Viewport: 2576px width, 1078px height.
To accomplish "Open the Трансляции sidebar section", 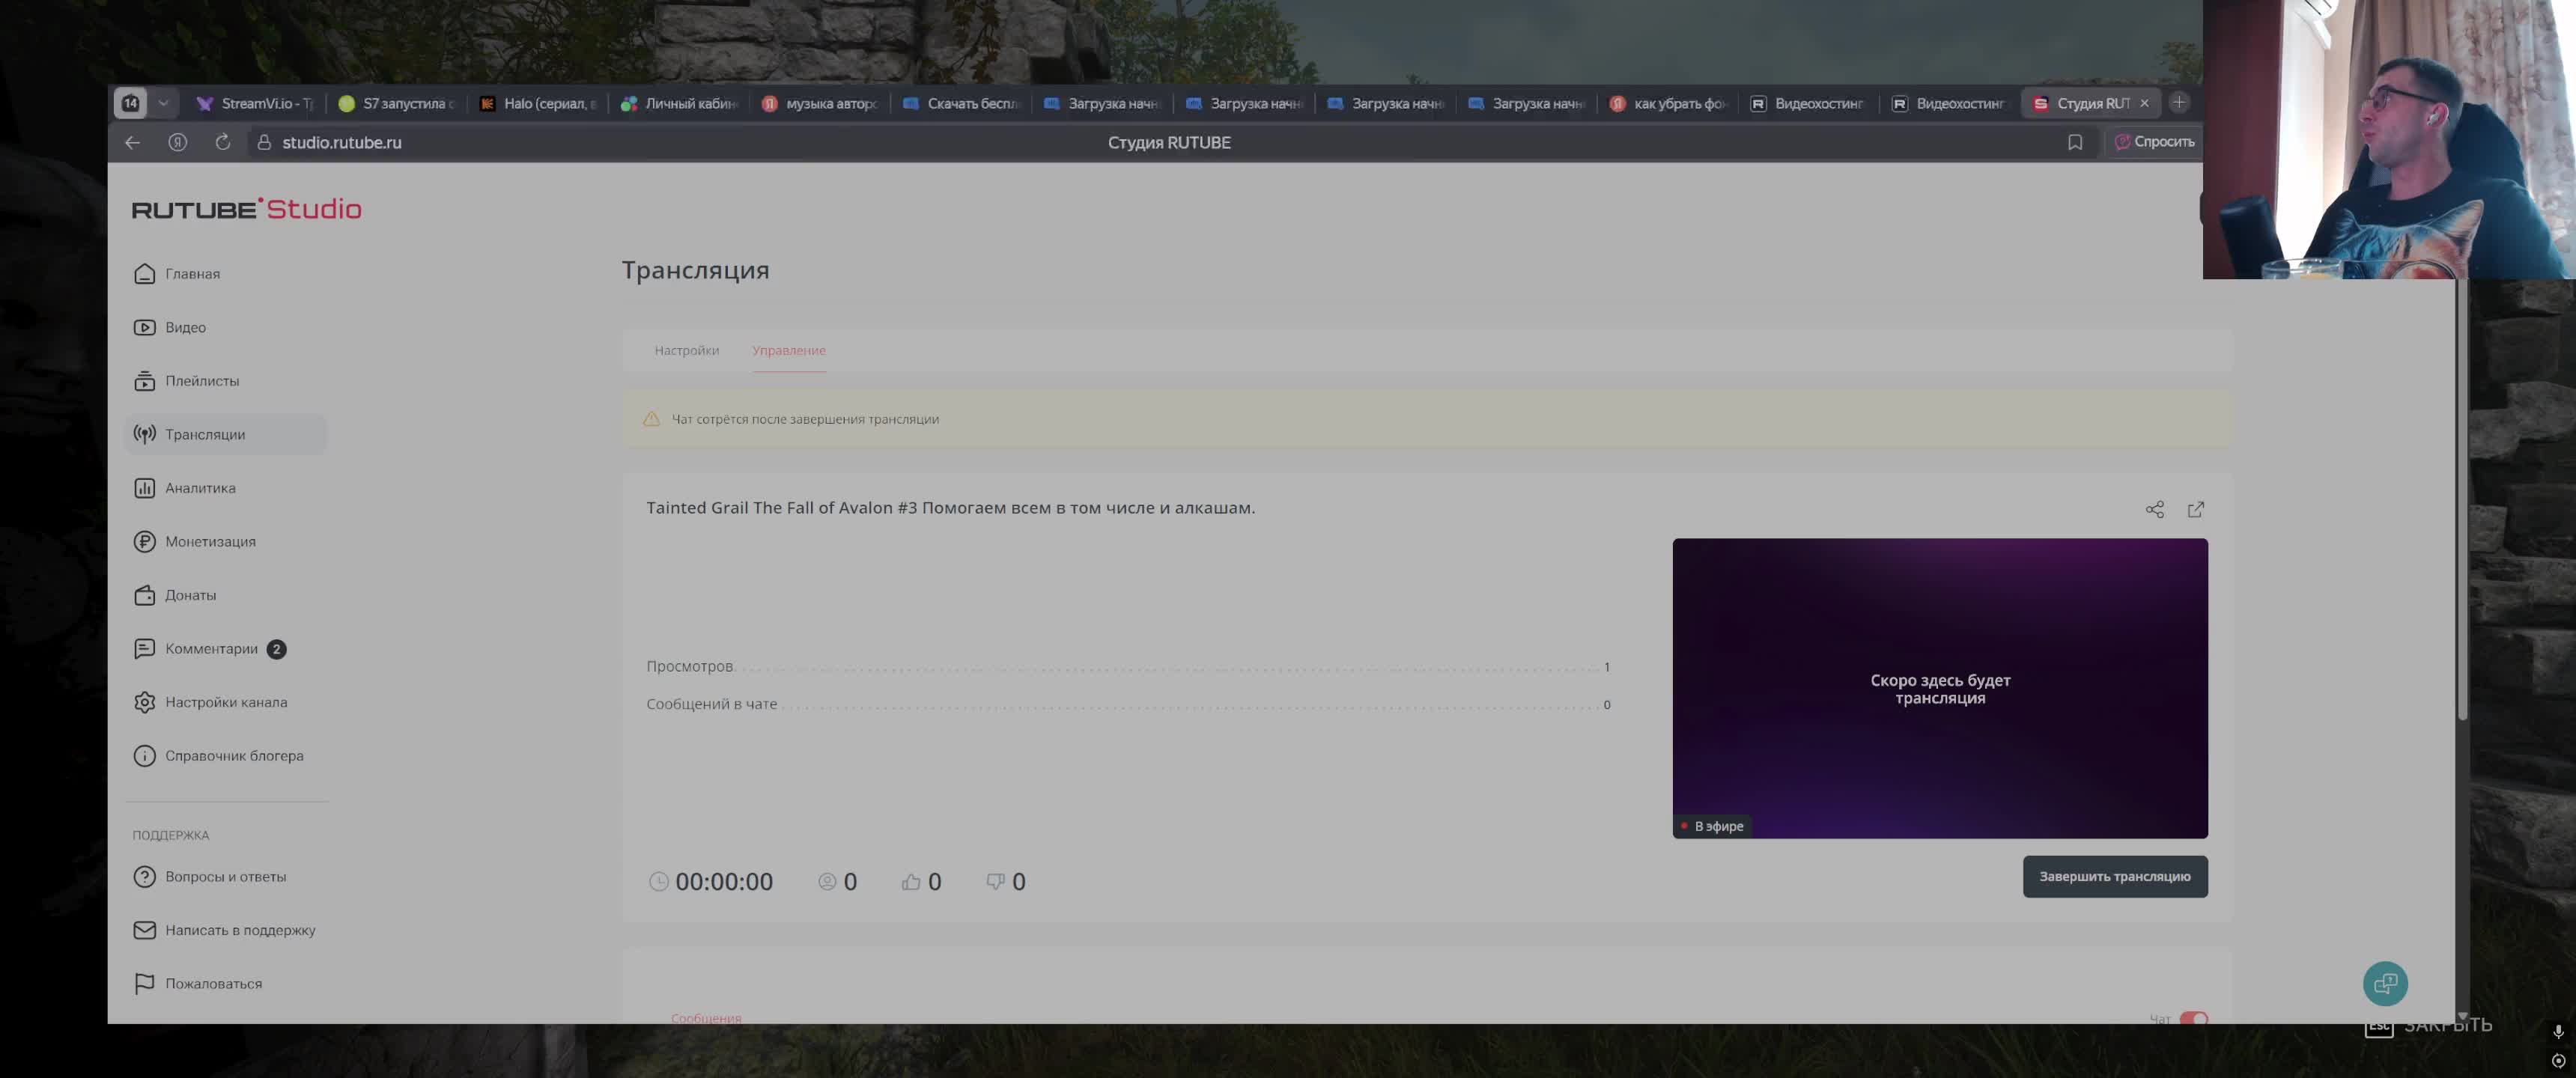I will [x=204, y=434].
